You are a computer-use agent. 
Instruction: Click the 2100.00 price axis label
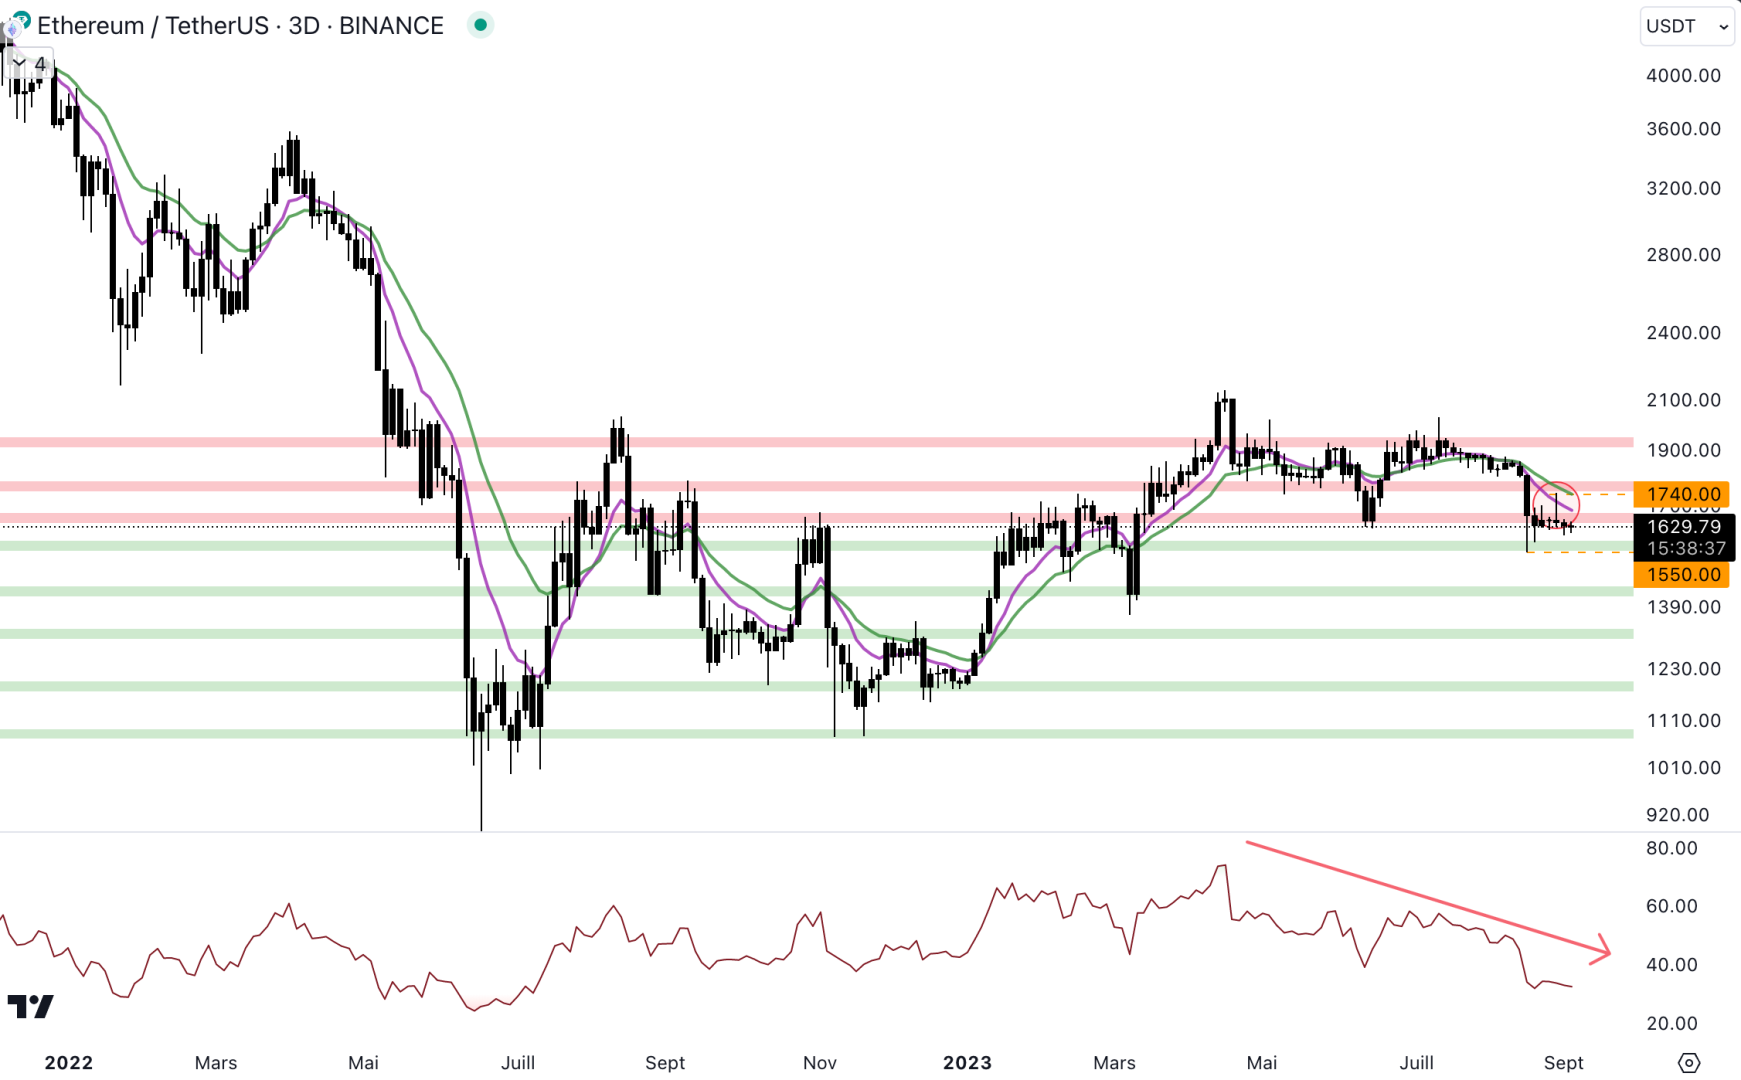coord(1684,400)
